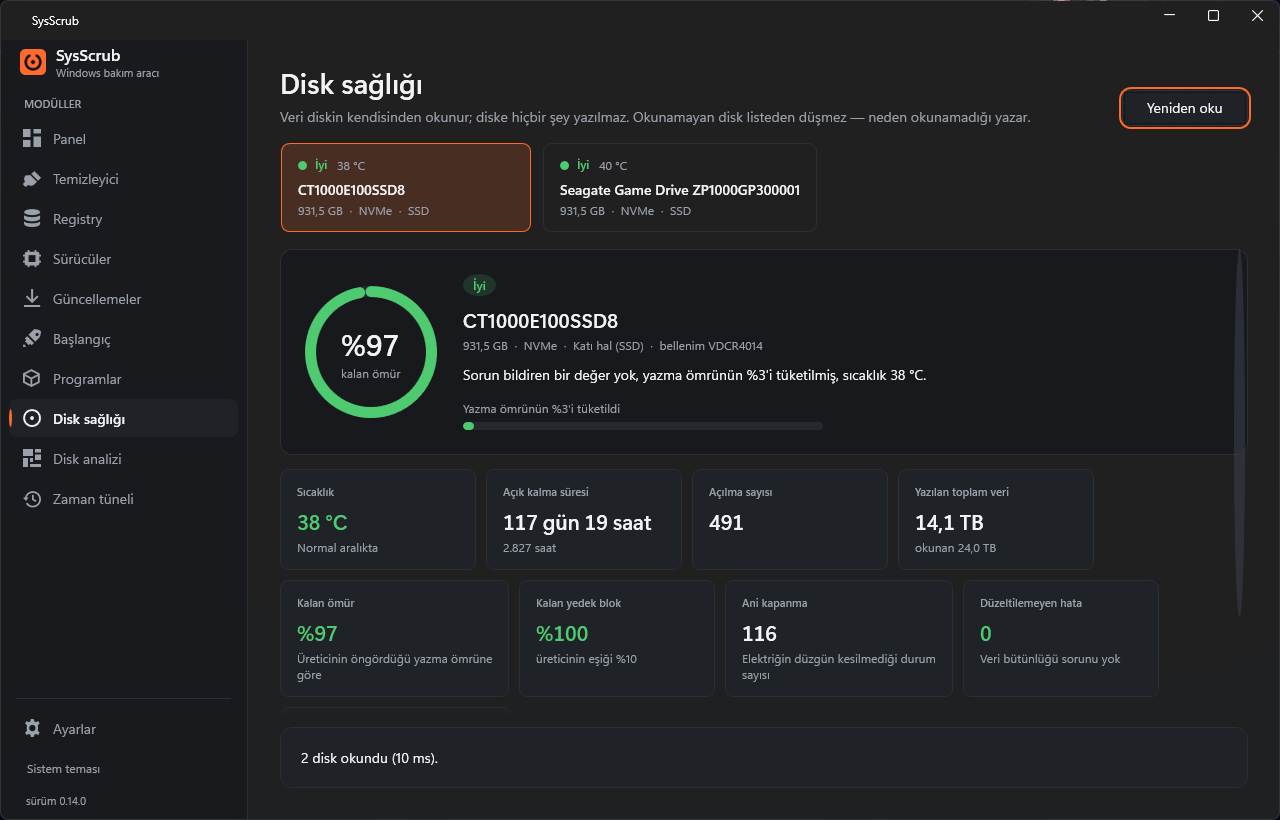
Task: Click the Zaman tüneli history icon
Action: point(32,499)
